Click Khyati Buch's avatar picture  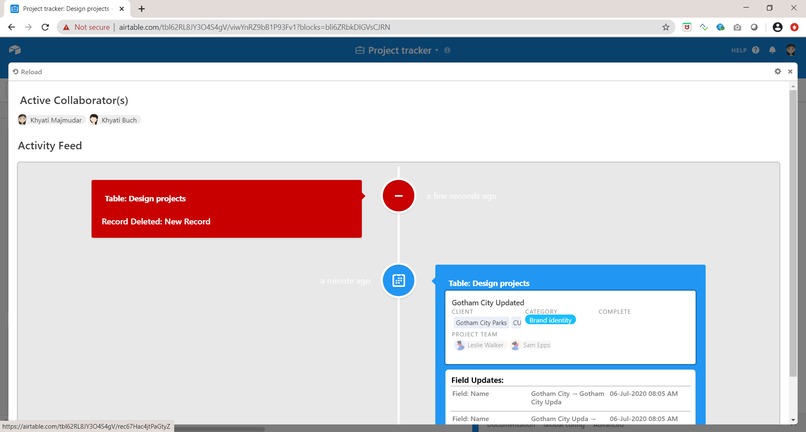[94, 120]
